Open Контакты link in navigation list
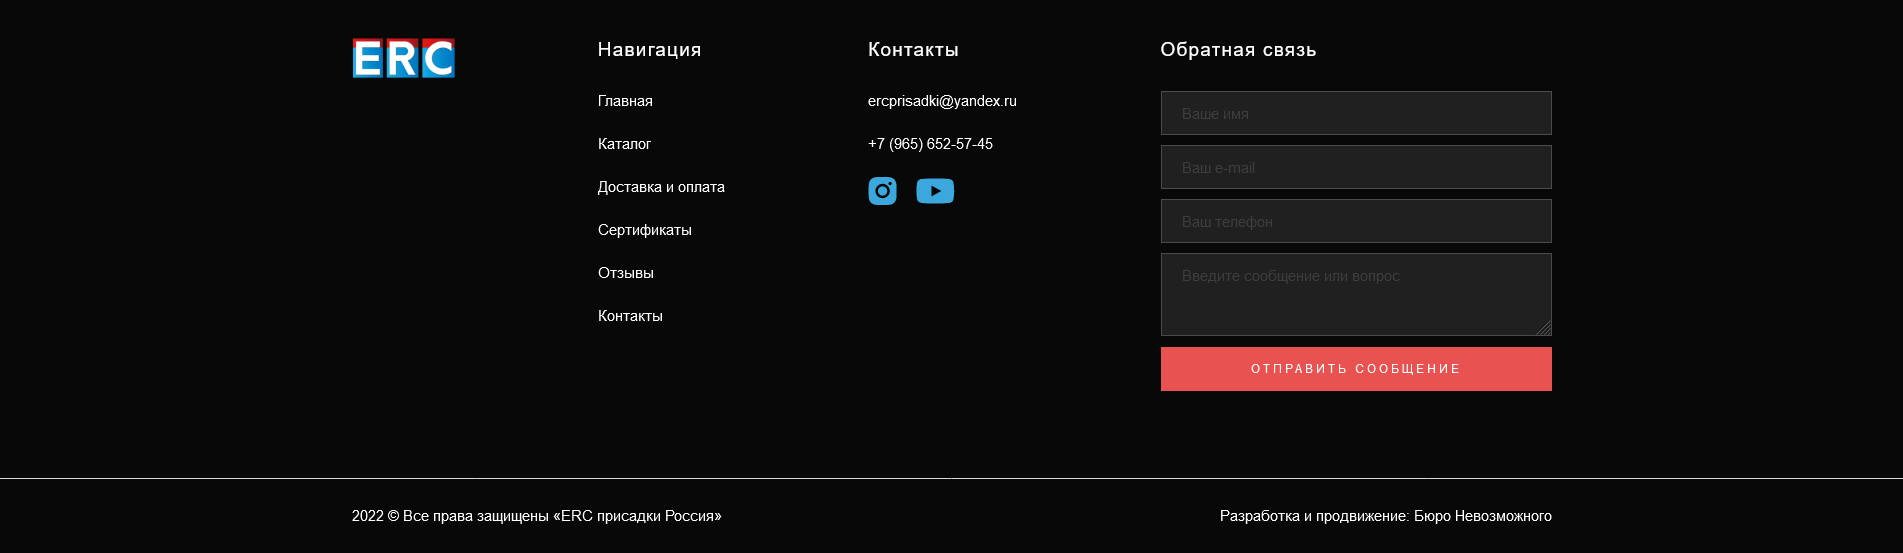The height and width of the screenshot is (553, 1903). [x=630, y=316]
